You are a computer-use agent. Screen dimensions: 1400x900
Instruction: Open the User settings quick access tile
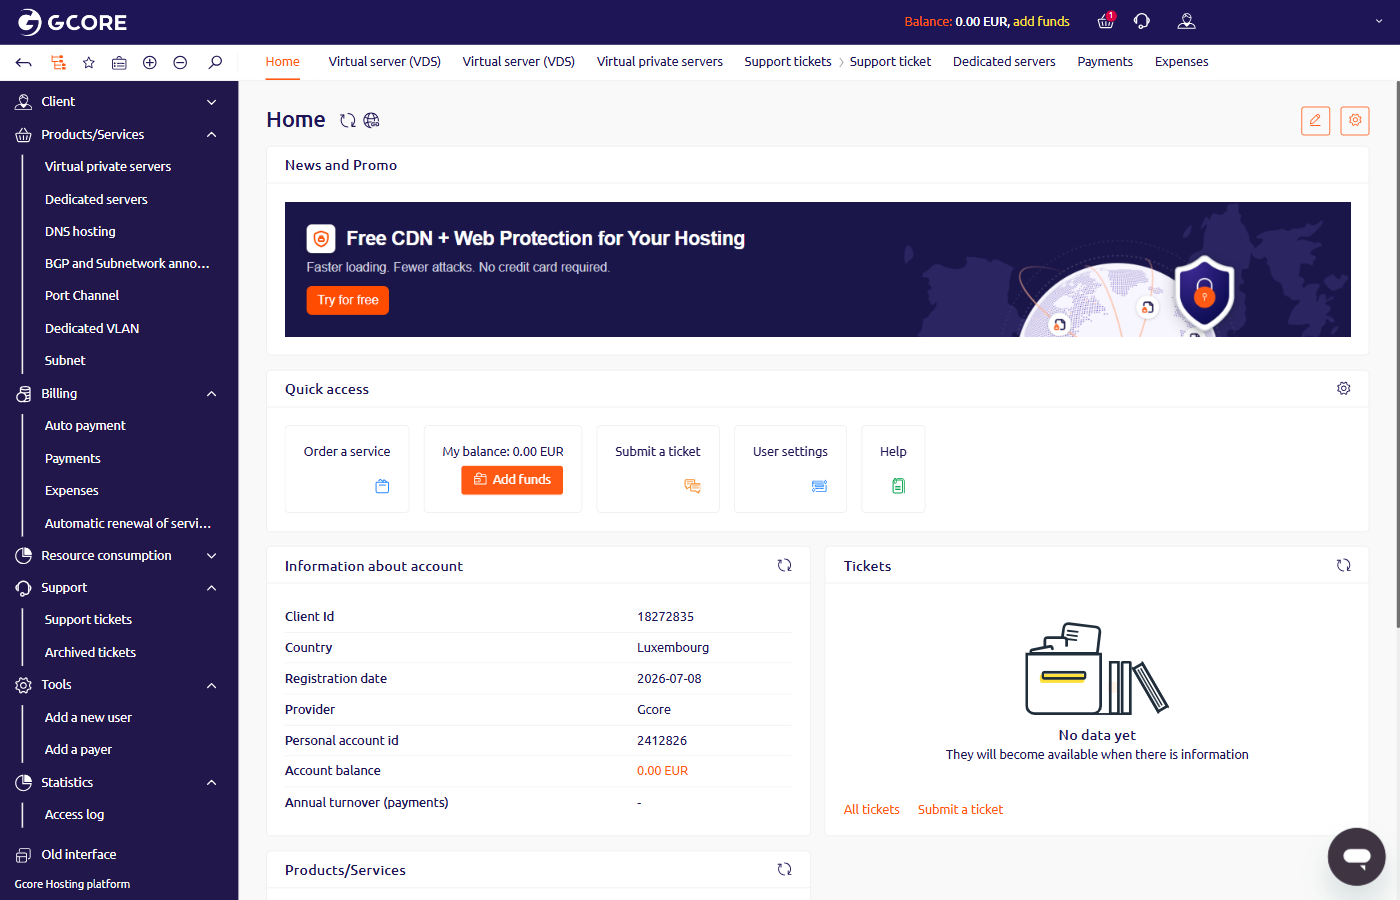tap(790, 469)
